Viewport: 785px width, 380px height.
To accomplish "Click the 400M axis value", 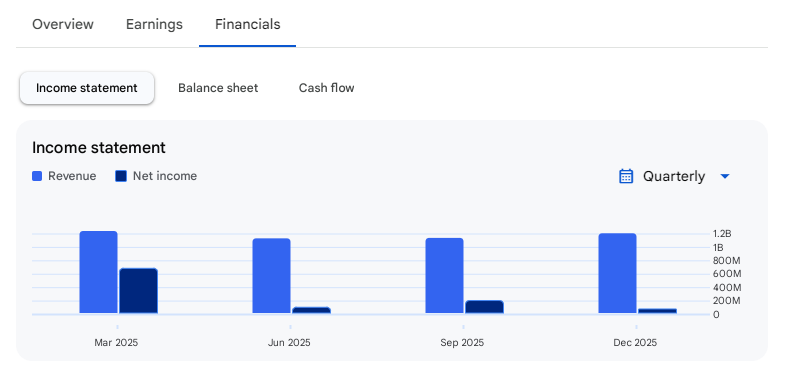I will [x=726, y=288].
